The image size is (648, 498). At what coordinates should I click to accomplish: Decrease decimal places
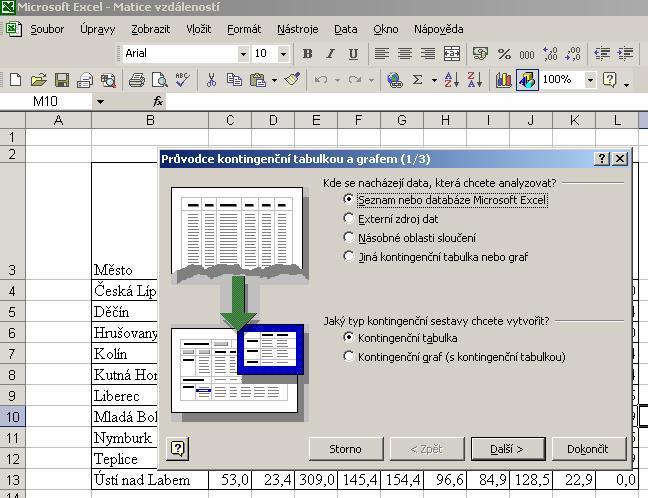[573, 54]
